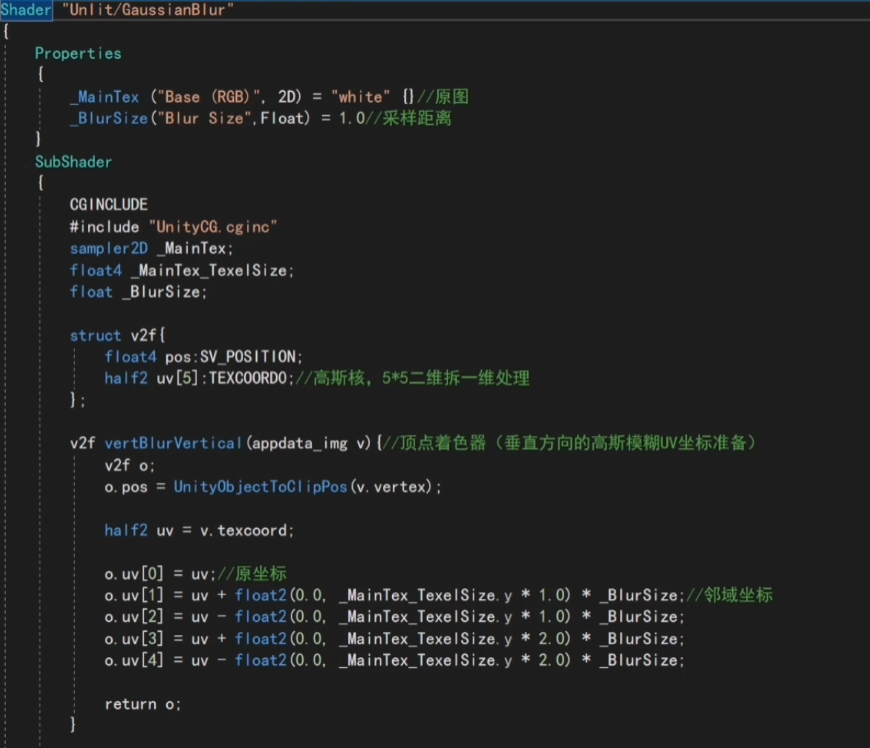The image size is (870, 748).
Task: Click the //邻域坐标 comment
Action: [730, 595]
